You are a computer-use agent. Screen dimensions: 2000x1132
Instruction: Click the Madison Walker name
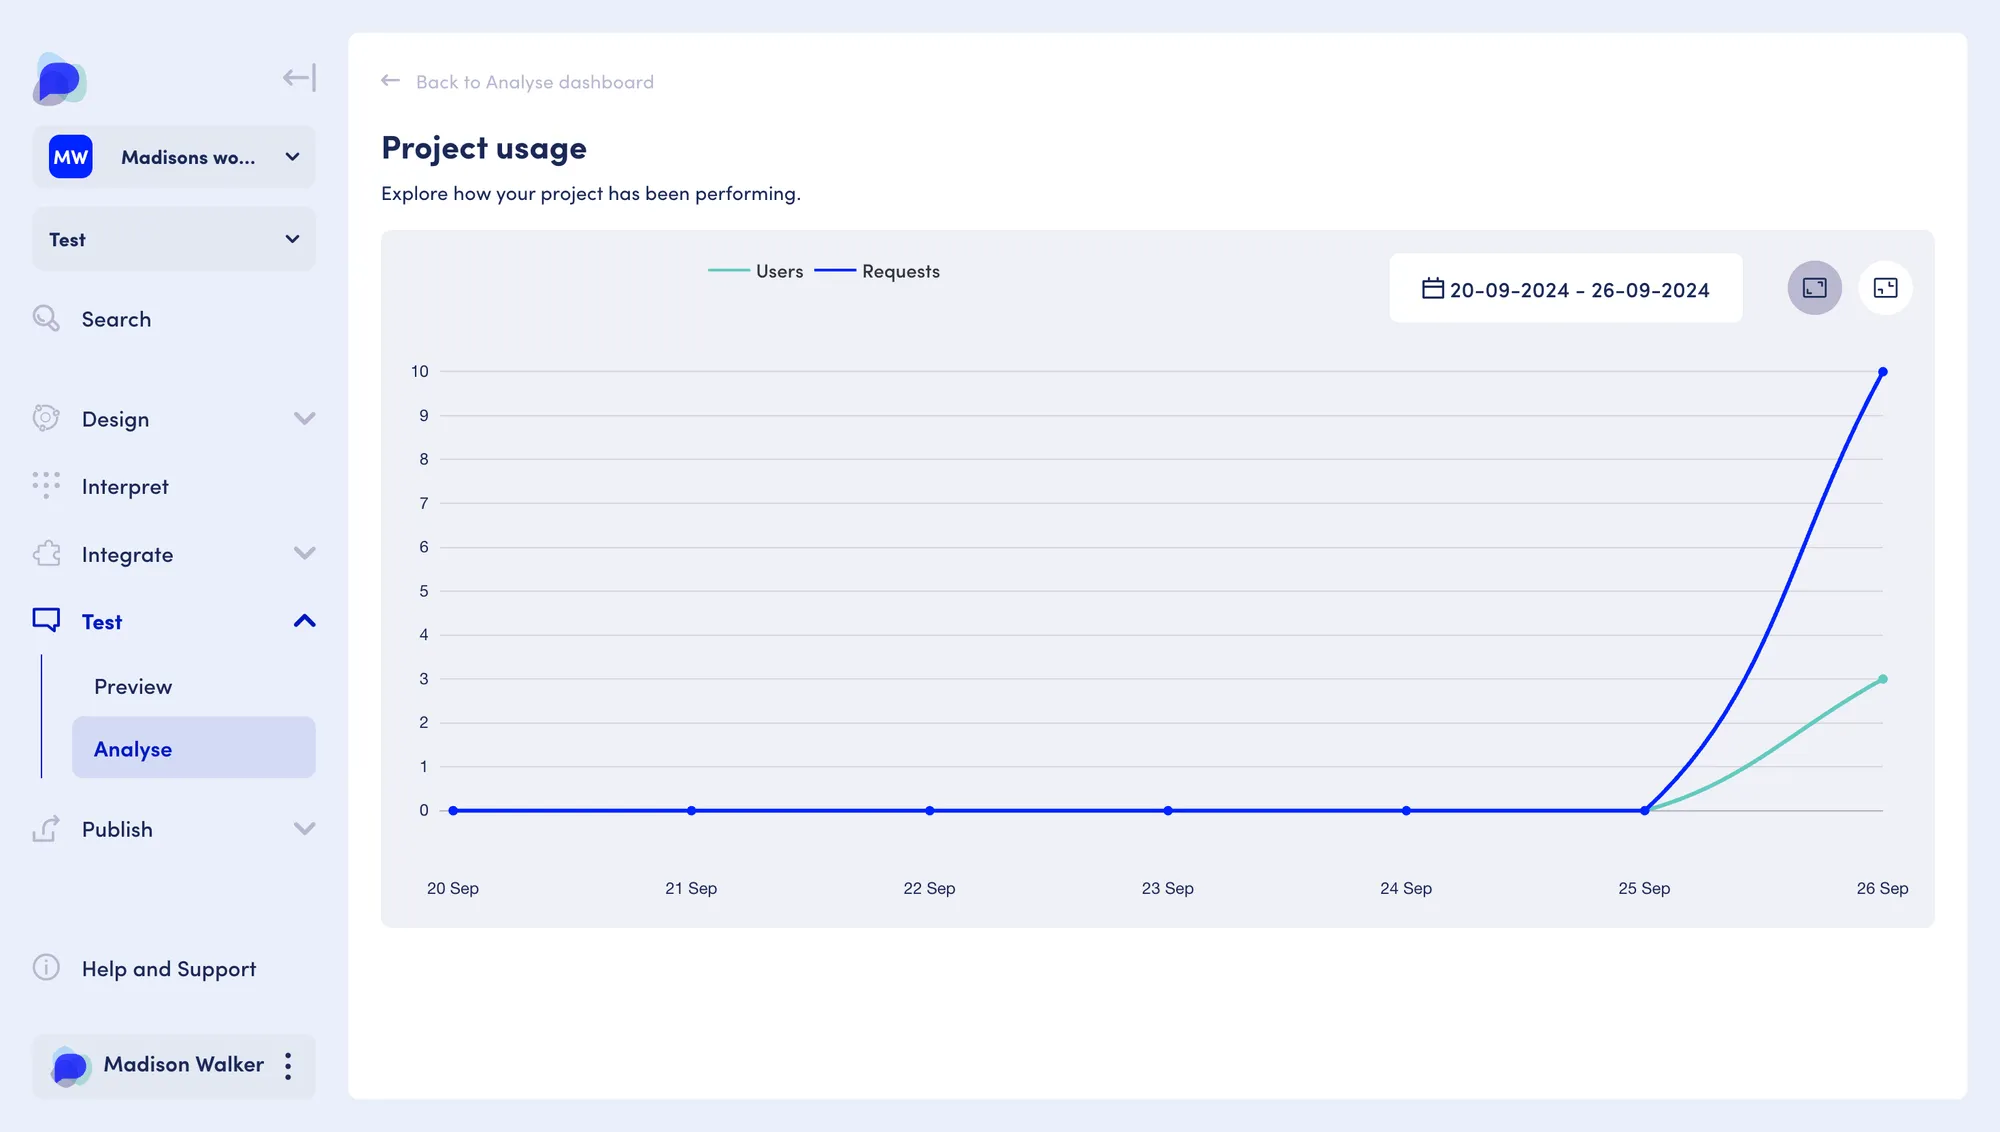184,1064
